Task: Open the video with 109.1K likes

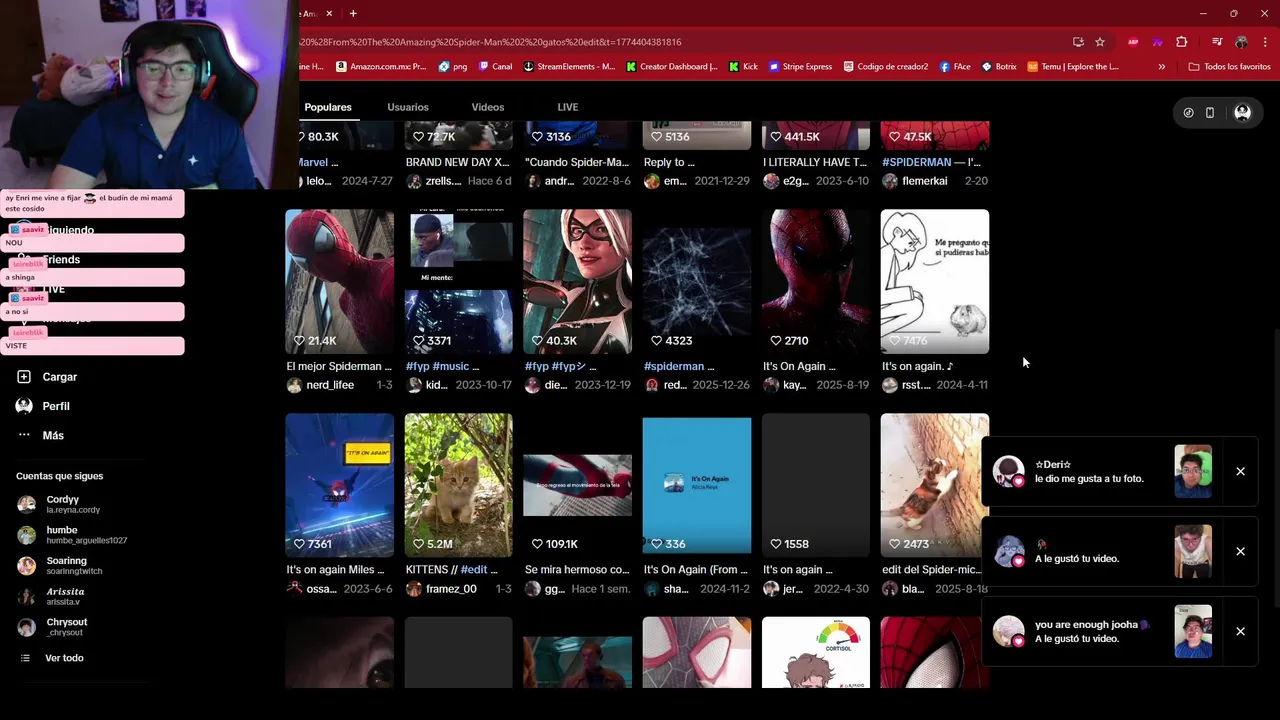Action: (577, 485)
